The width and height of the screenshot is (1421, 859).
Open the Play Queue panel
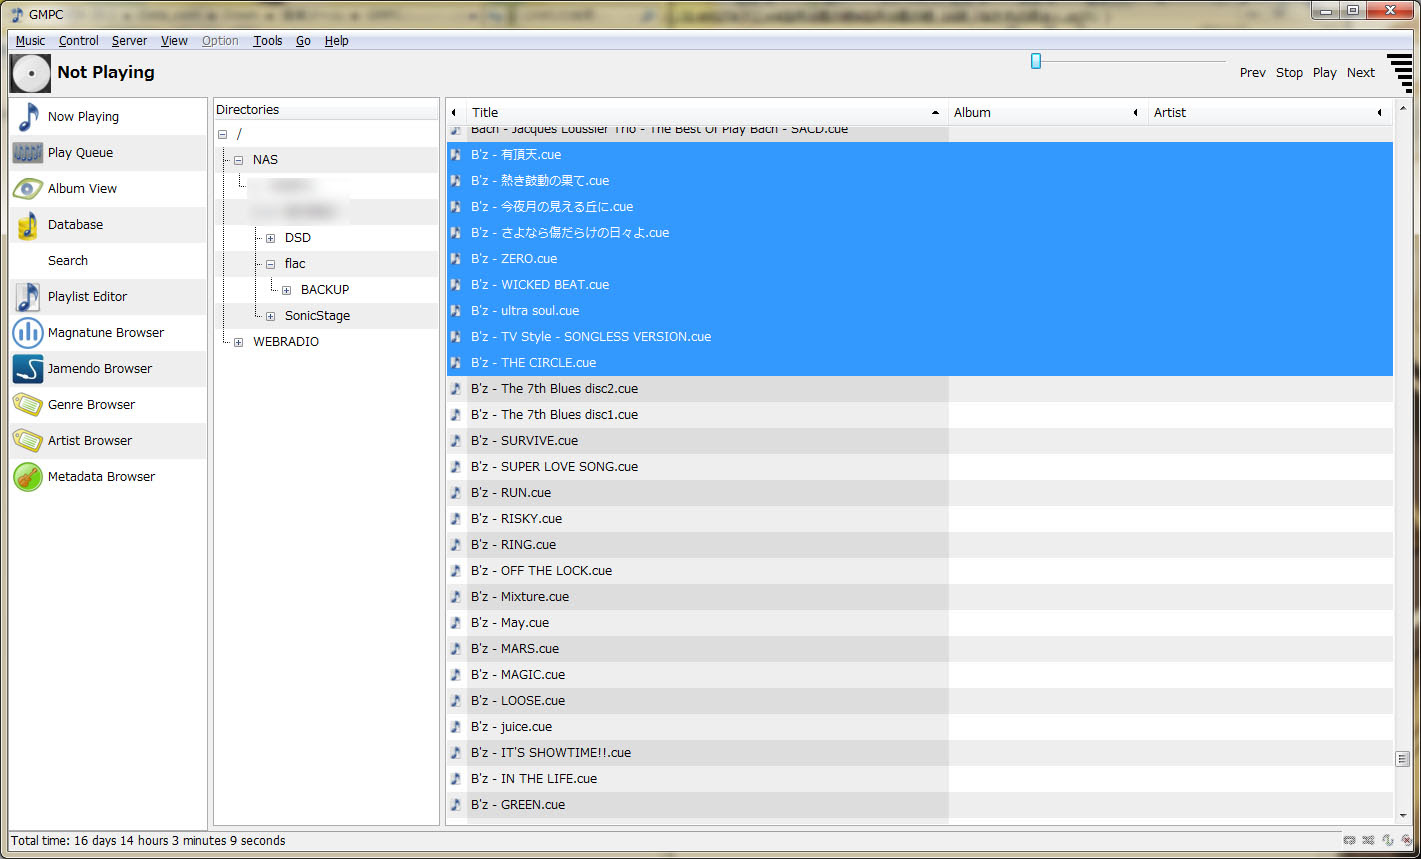[108, 153]
